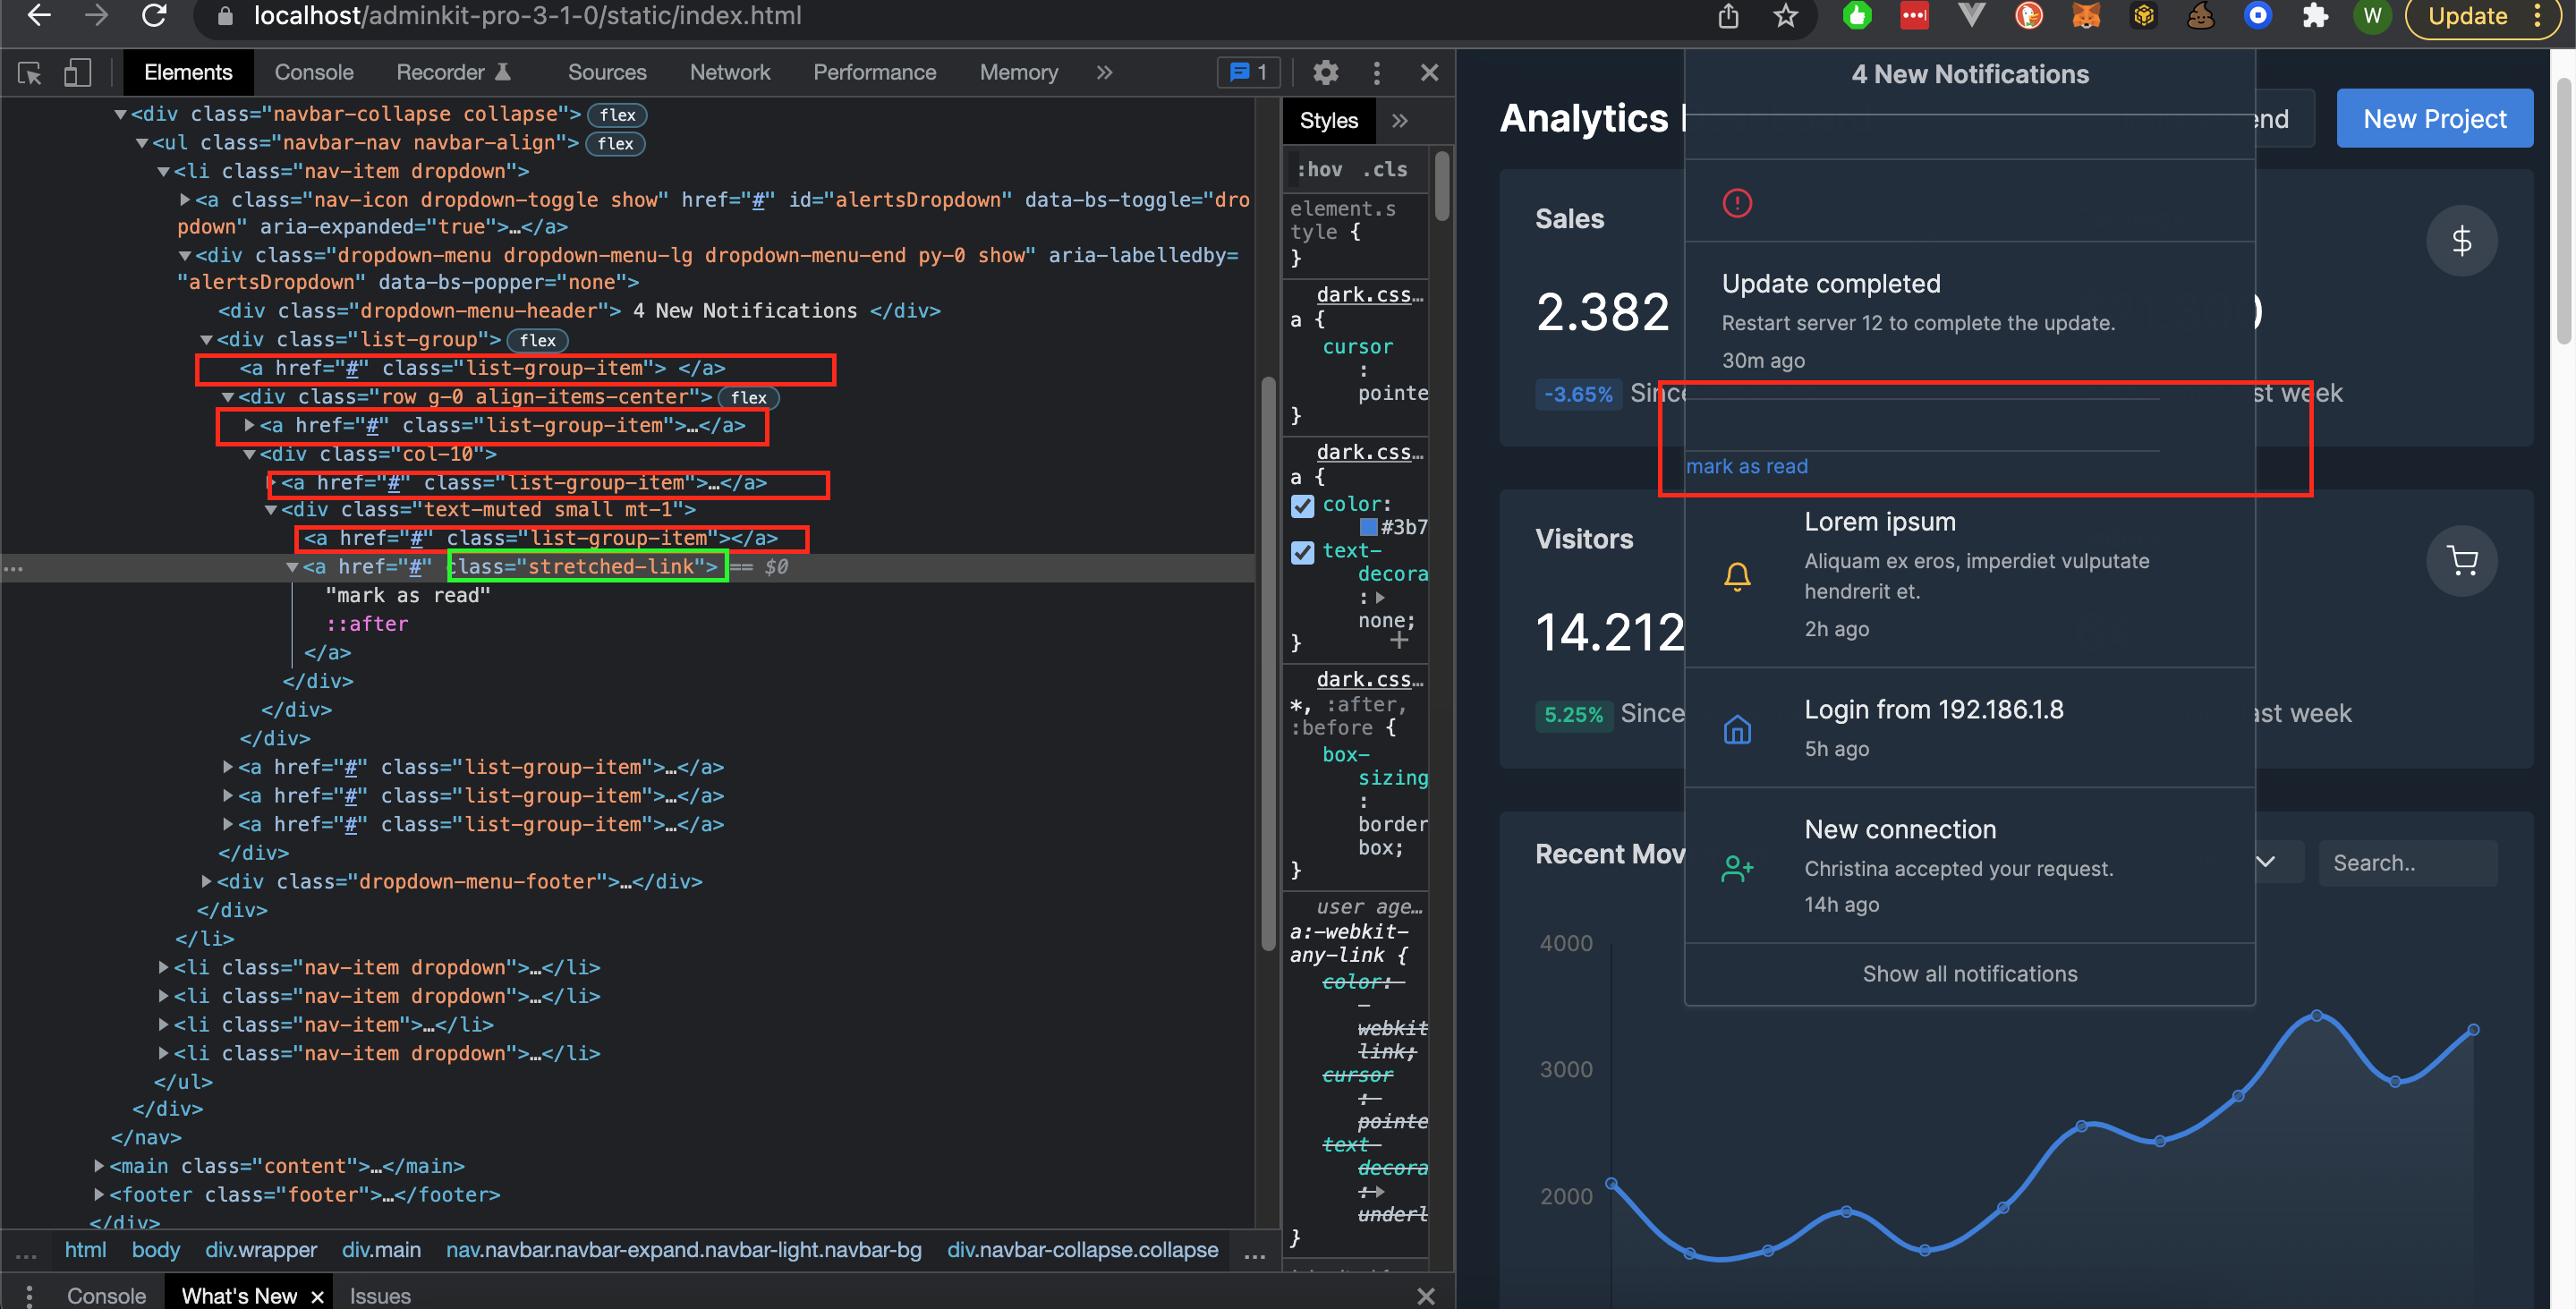Click the red warning icon above Update completed
Viewport: 2576px width, 1309px height.
(1737, 204)
